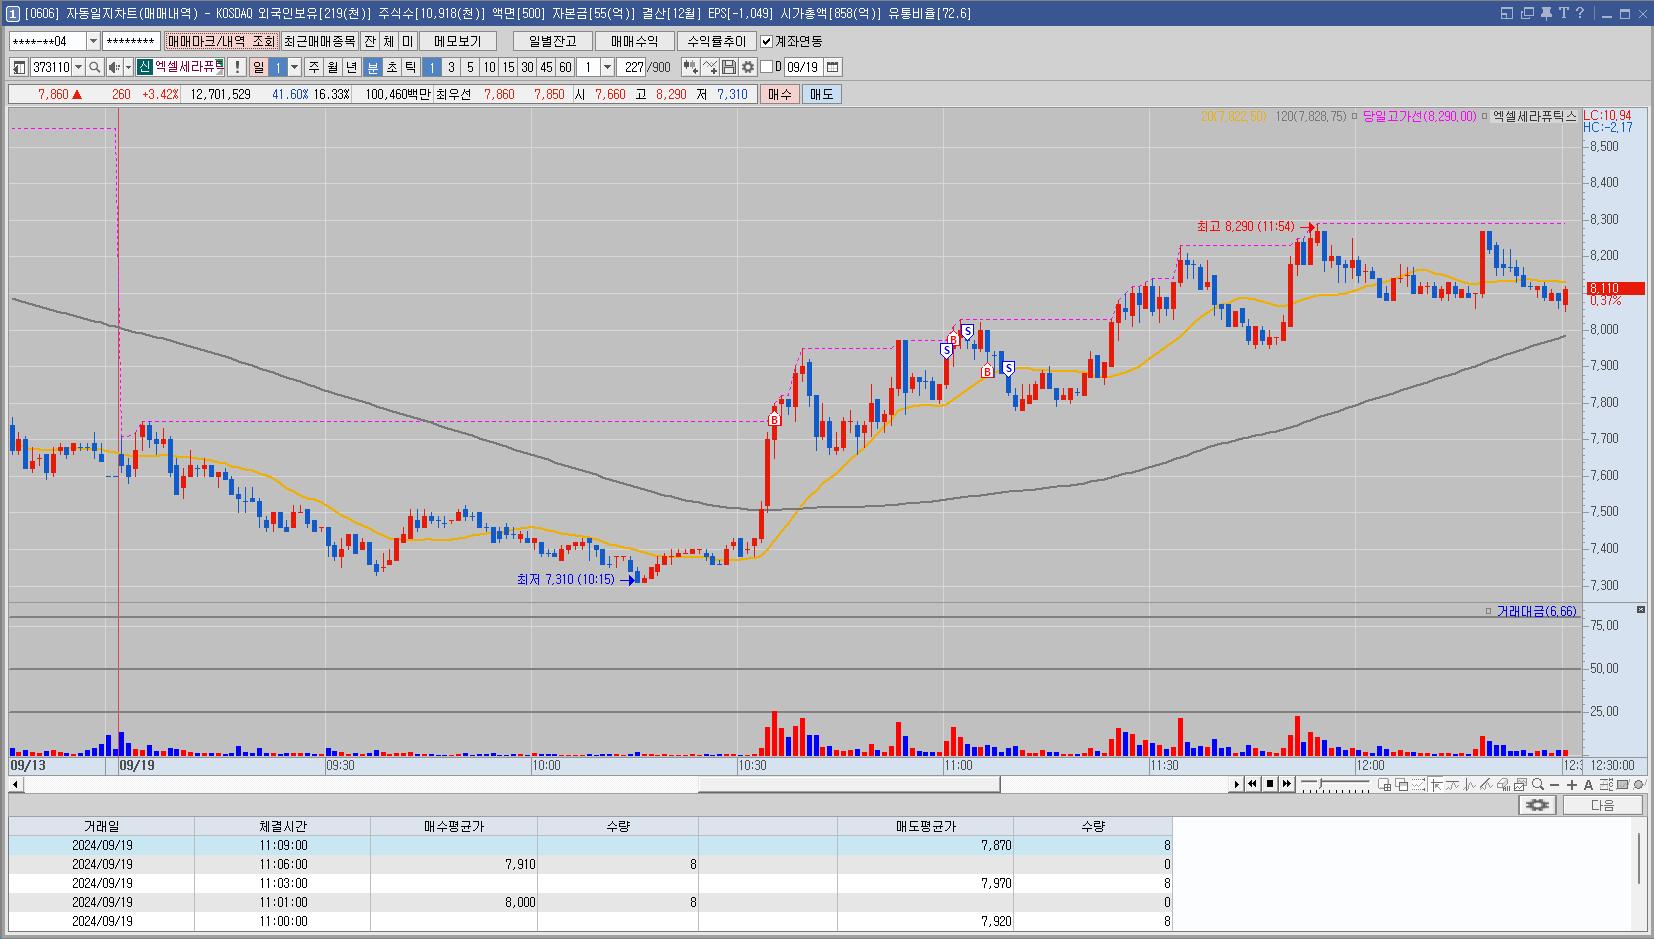Click the pin window icon in title bar
This screenshot has height=939, width=1654.
coord(1545,13)
